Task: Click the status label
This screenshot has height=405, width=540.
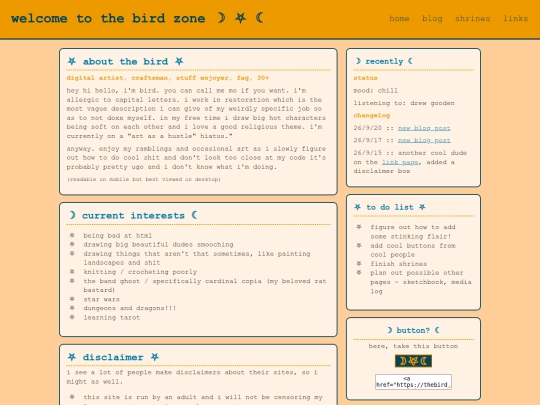Action: [365, 78]
